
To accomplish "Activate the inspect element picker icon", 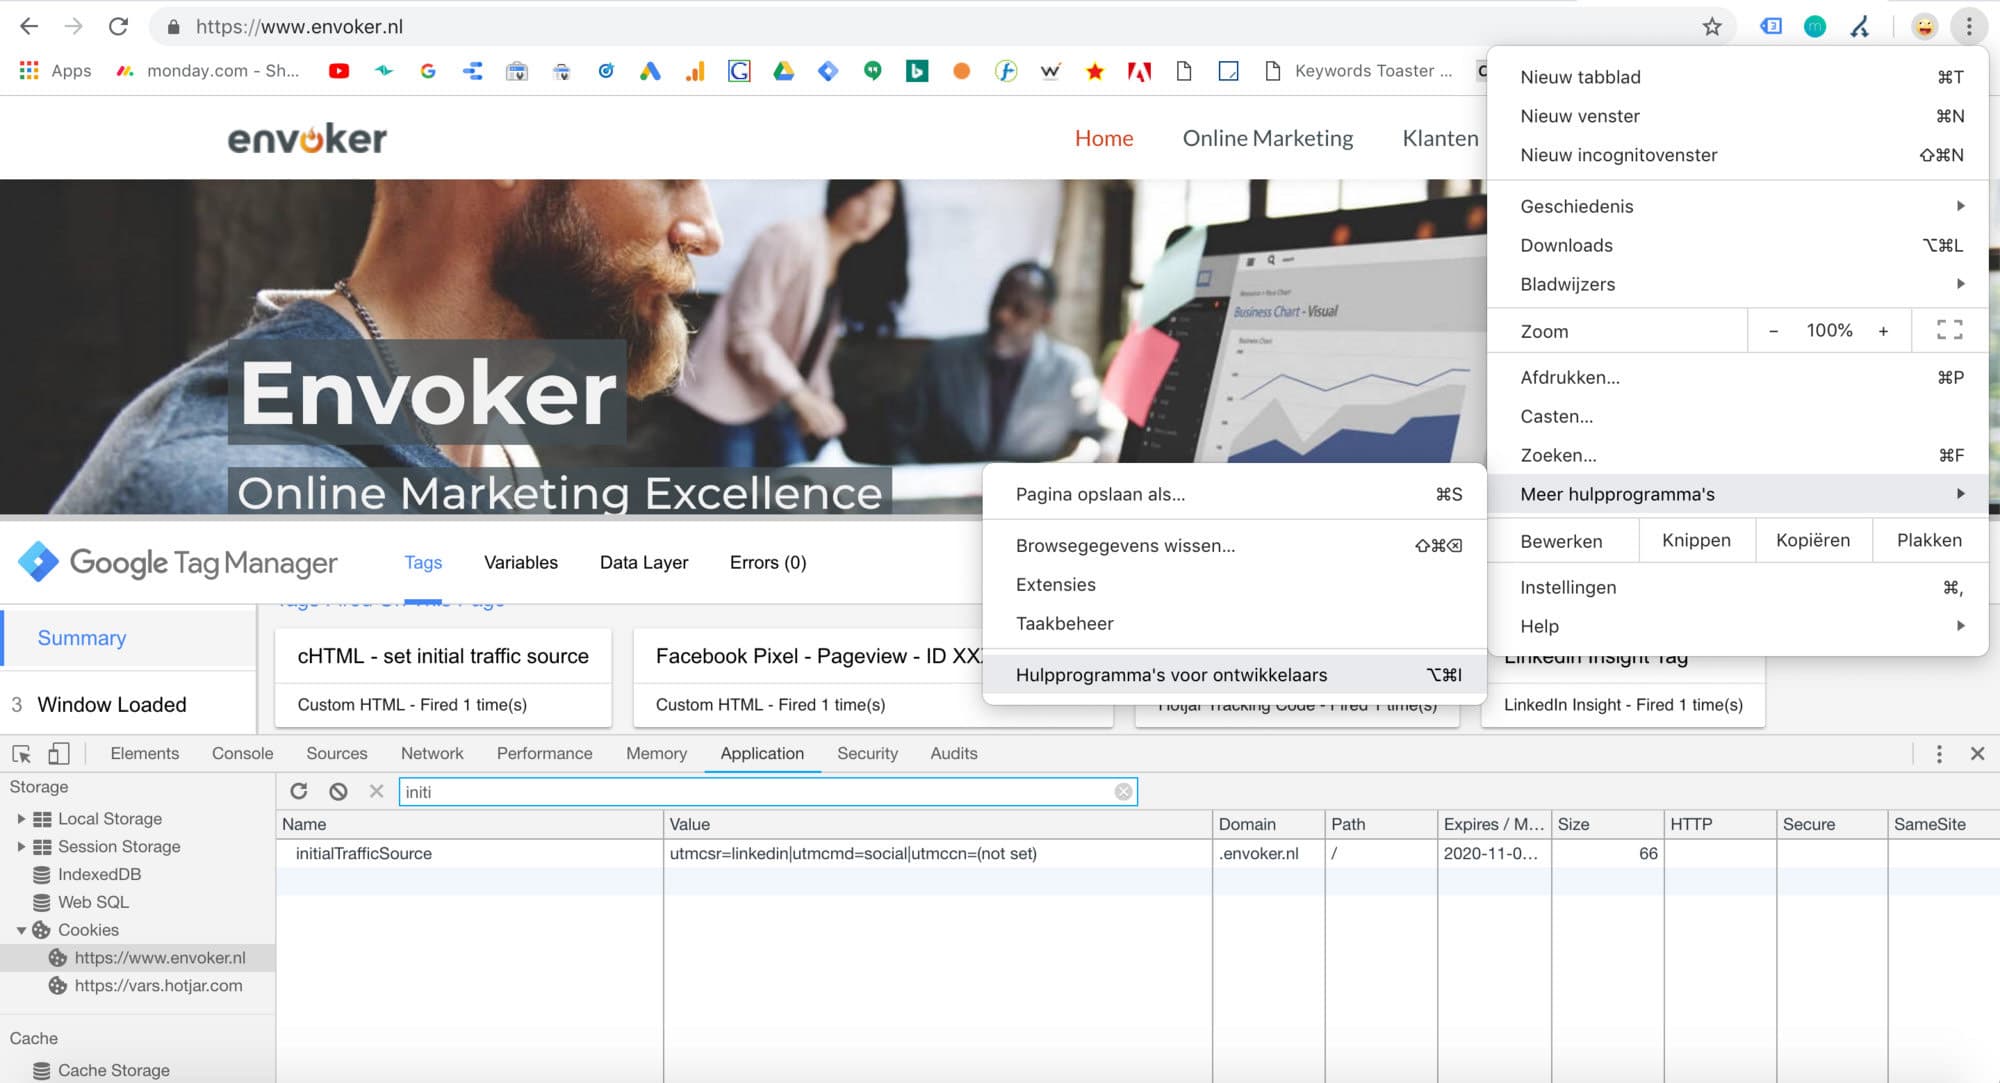I will pyautogui.click(x=21, y=753).
